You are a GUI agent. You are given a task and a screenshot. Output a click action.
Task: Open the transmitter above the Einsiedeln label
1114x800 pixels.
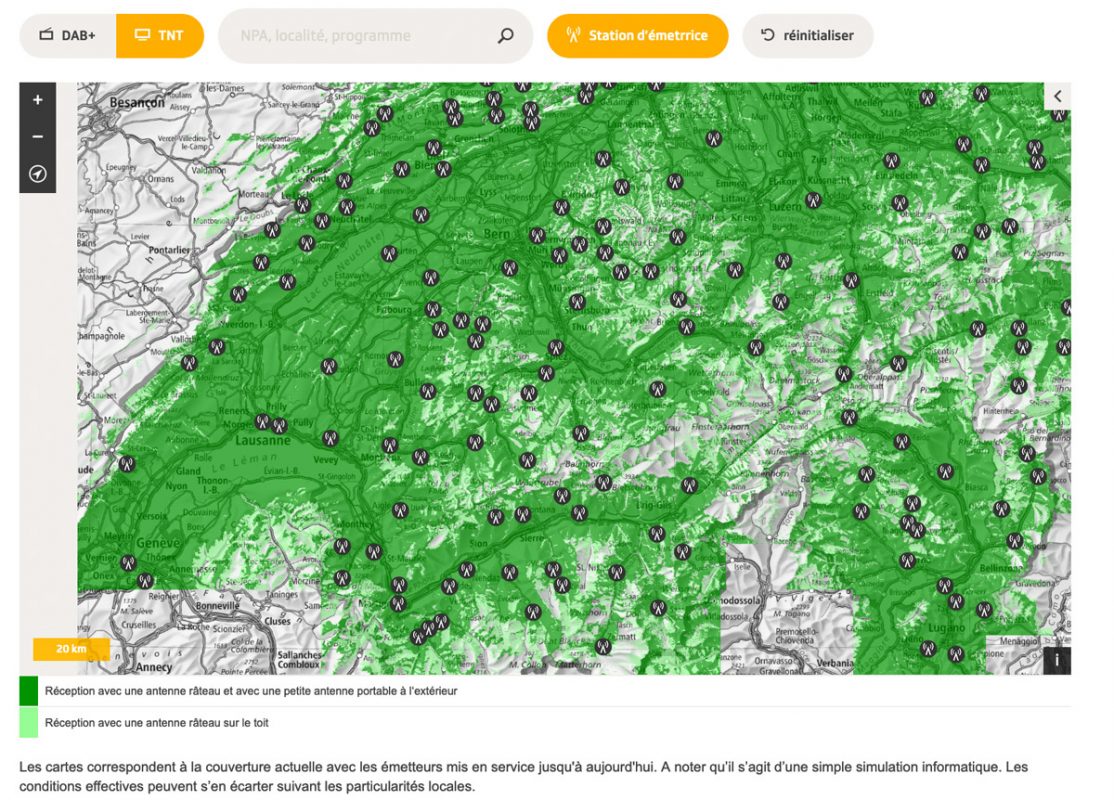click(x=892, y=161)
